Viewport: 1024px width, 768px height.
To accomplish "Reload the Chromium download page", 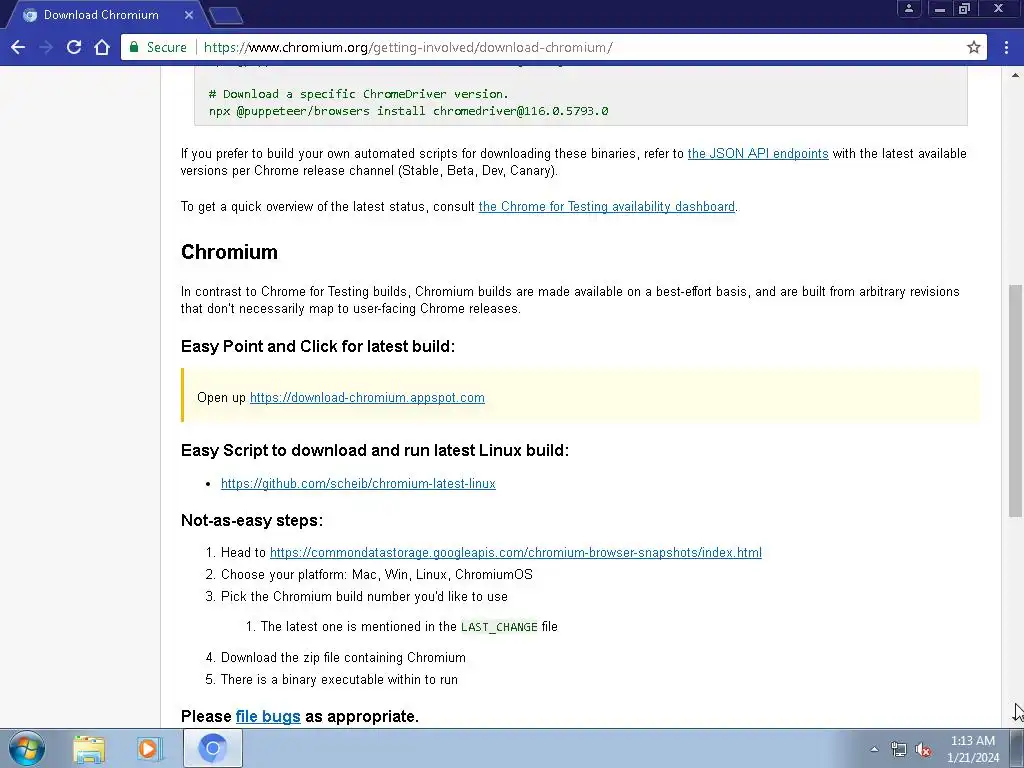I will point(74,47).
